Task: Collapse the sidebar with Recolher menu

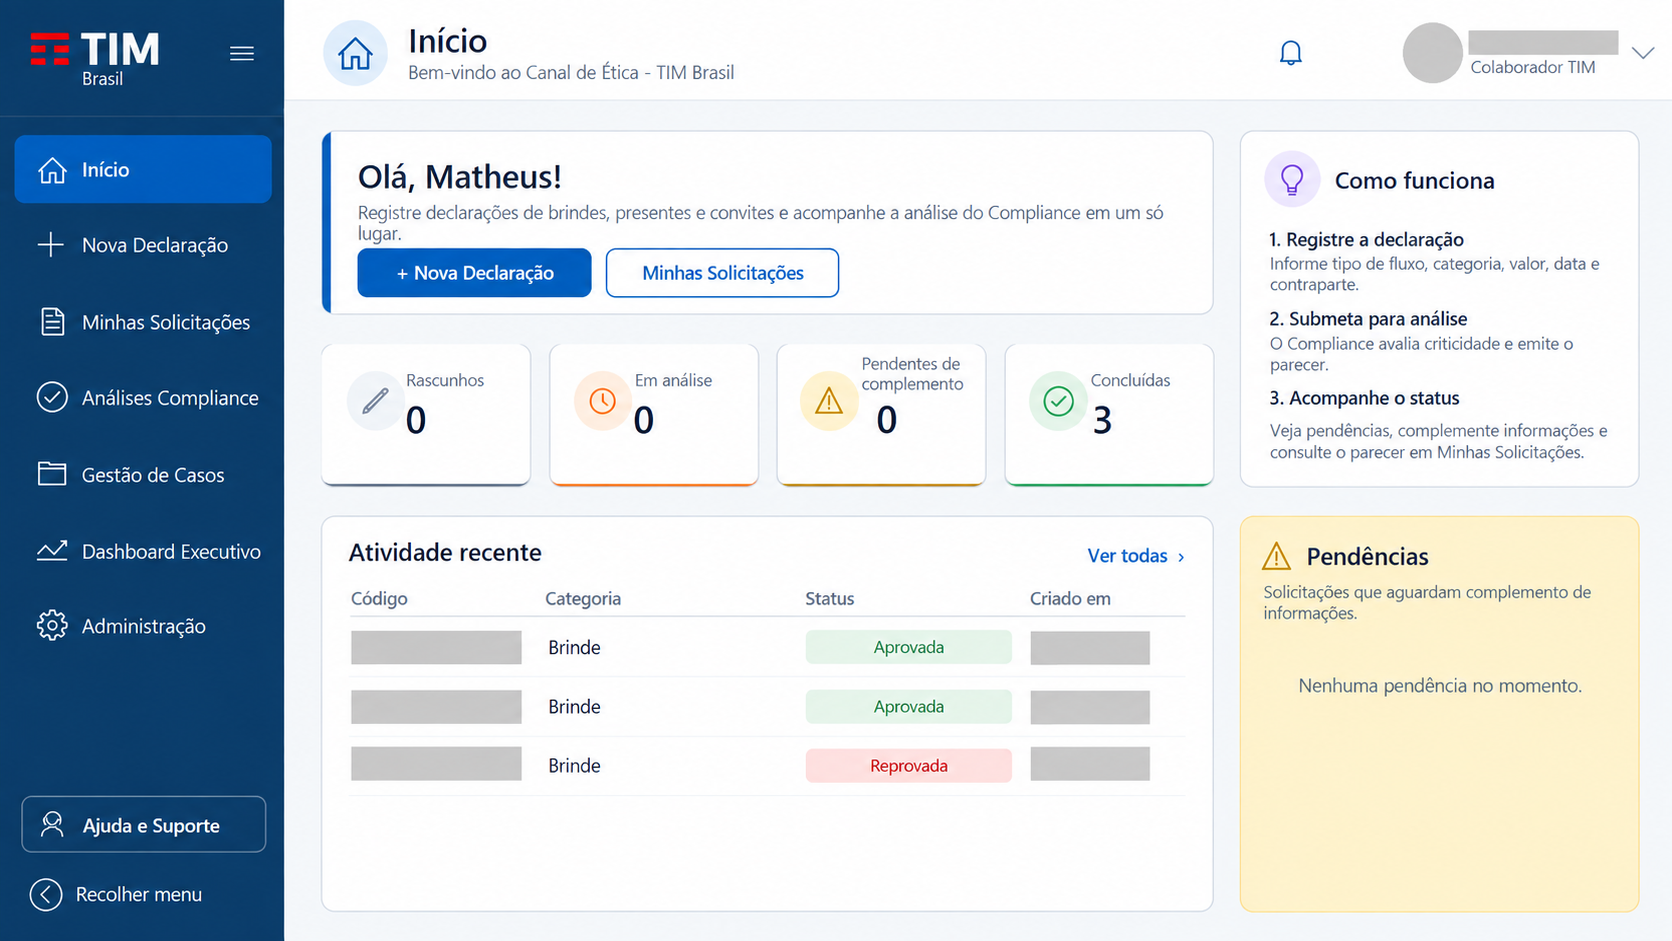Action: tap(117, 894)
